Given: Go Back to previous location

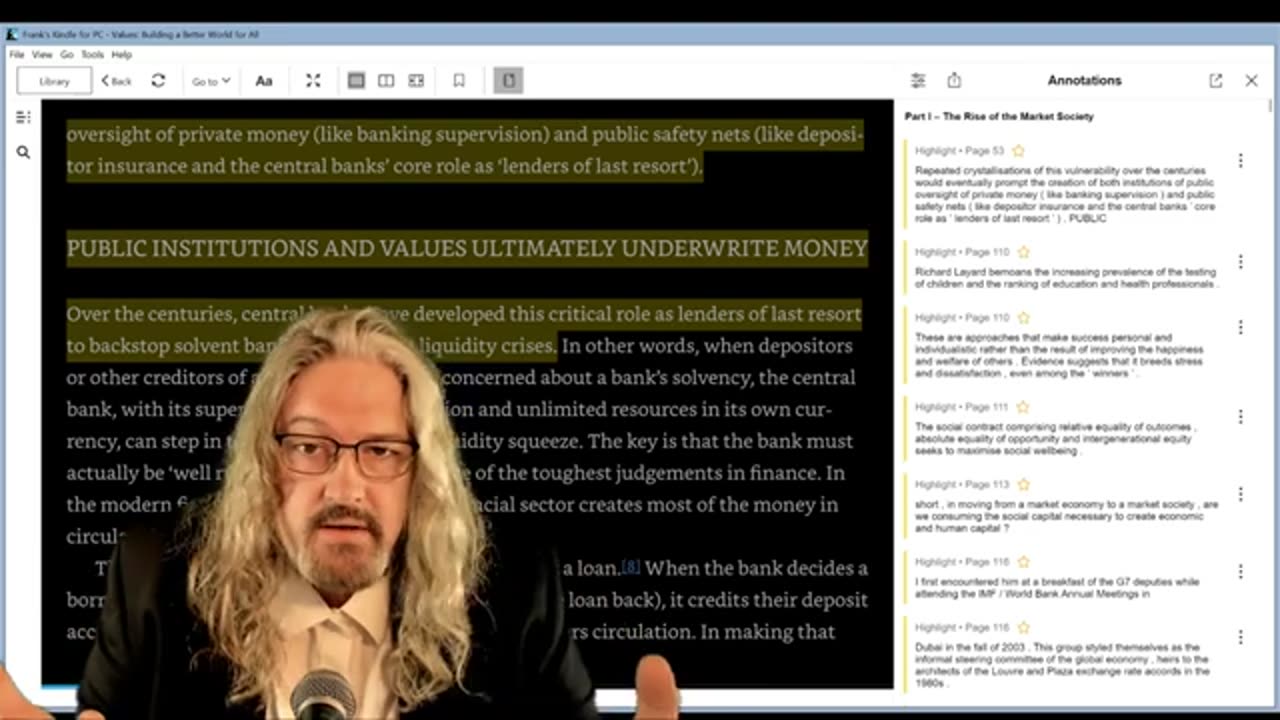Looking at the screenshot, I should tap(116, 81).
